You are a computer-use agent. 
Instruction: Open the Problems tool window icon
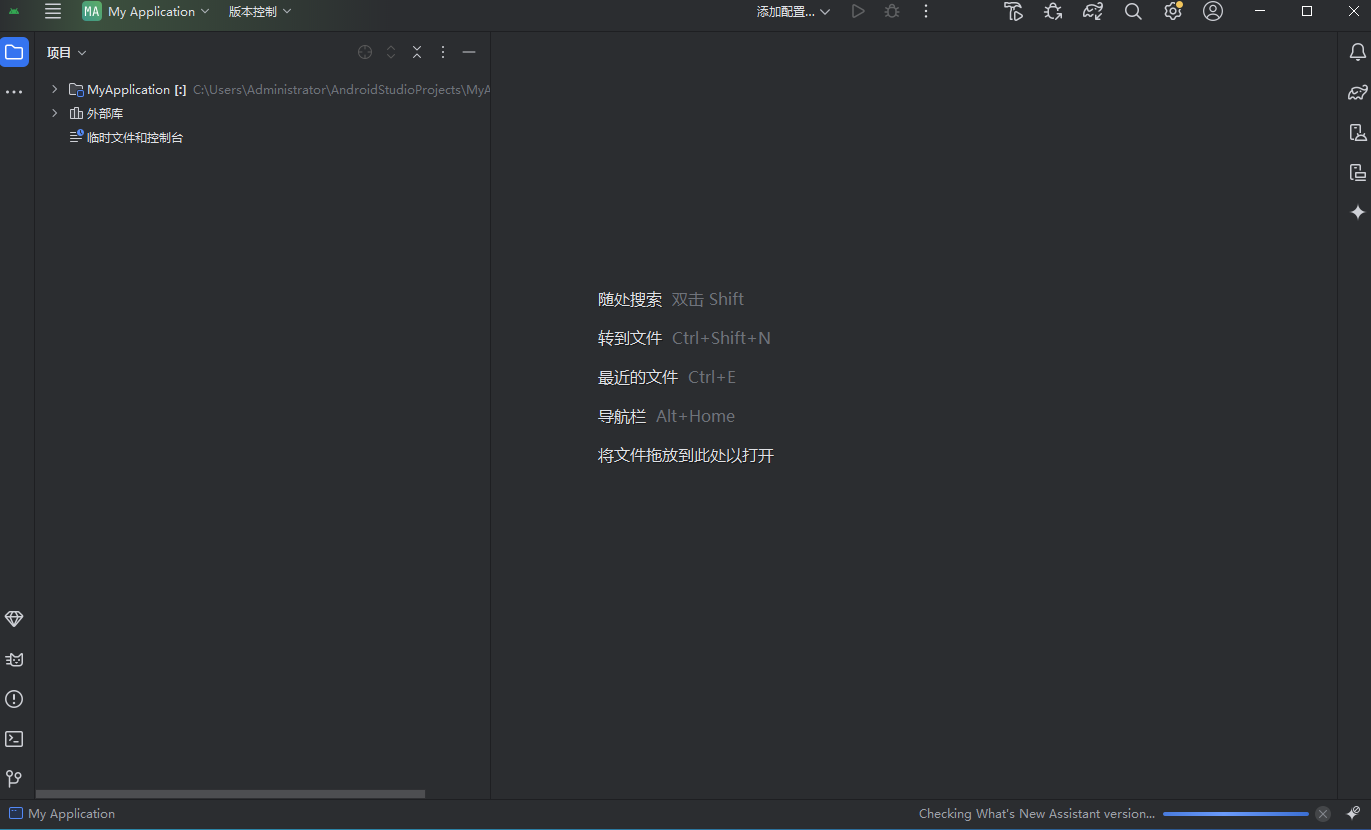click(14, 699)
